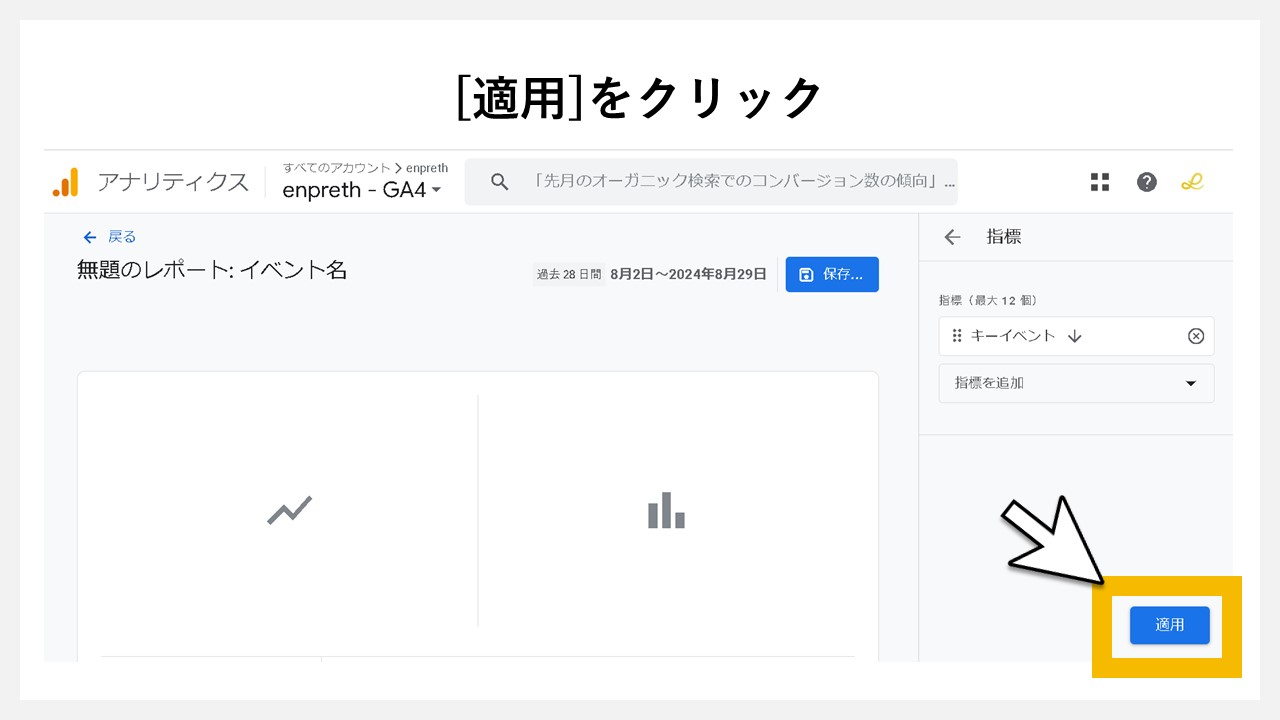Open the Help question mark icon
Image resolution: width=1280 pixels, height=720 pixels.
(1146, 182)
